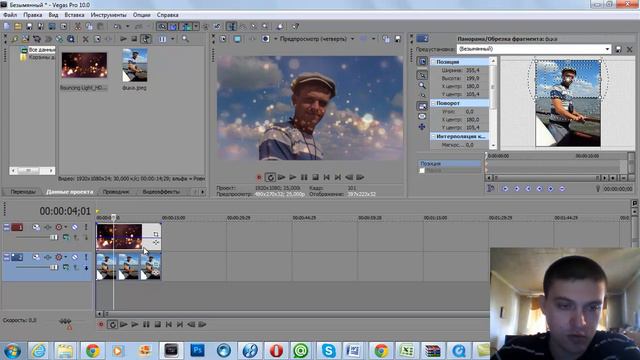The image size is (640, 360).
Task: Click the Delete preset X icon in Pan/Crop
Action: pyautogui.click(x=629, y=49)
